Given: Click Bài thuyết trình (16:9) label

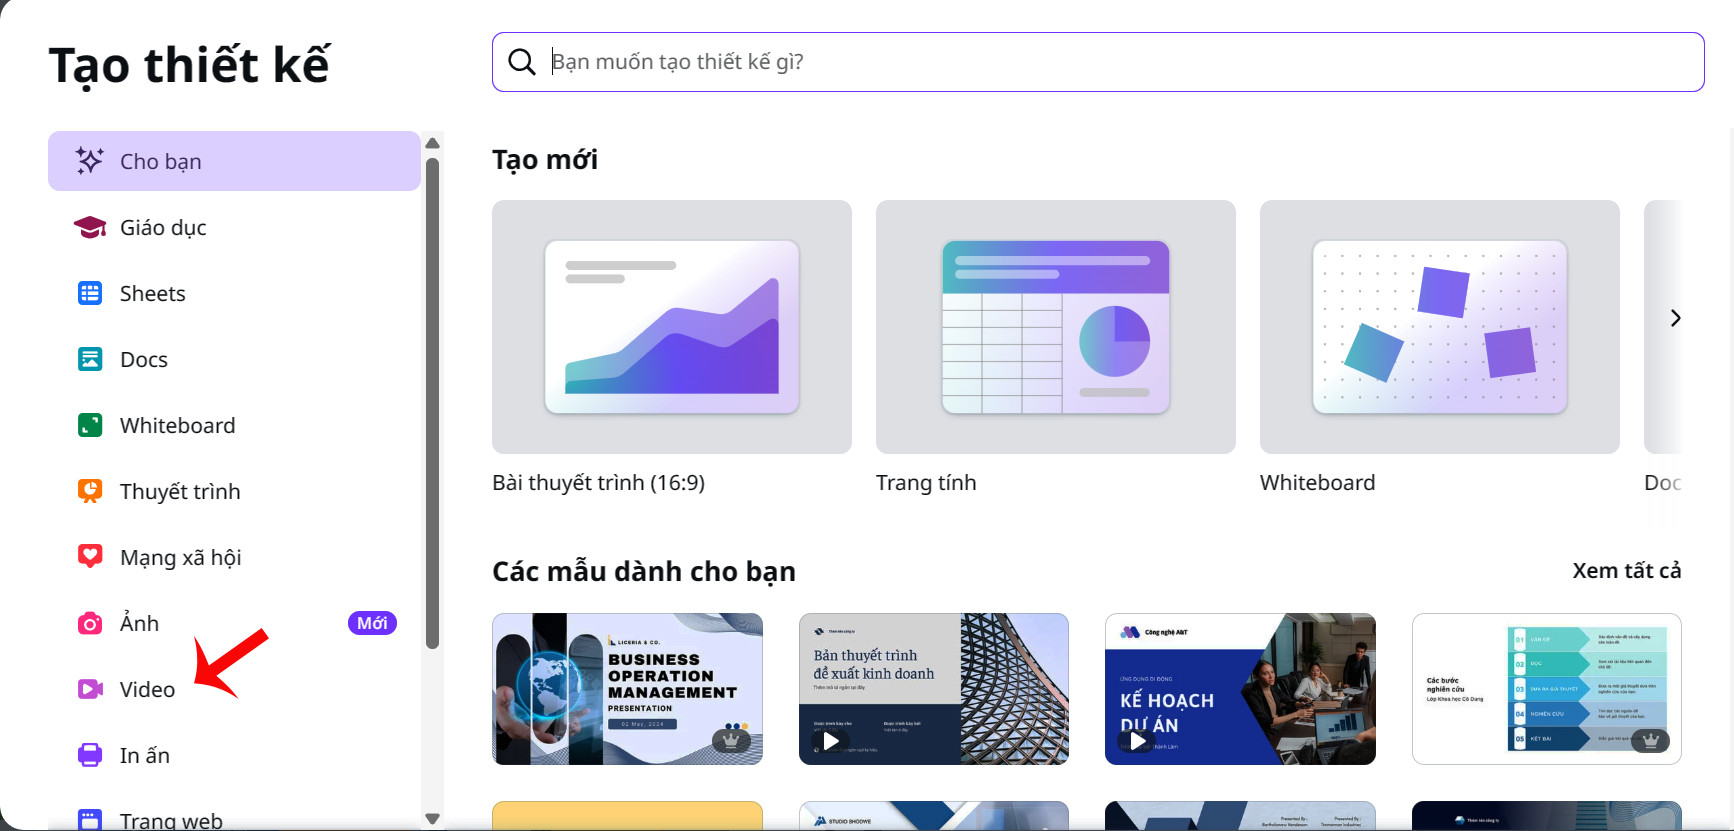Looking at the screenshot, I should pos(598,483).
